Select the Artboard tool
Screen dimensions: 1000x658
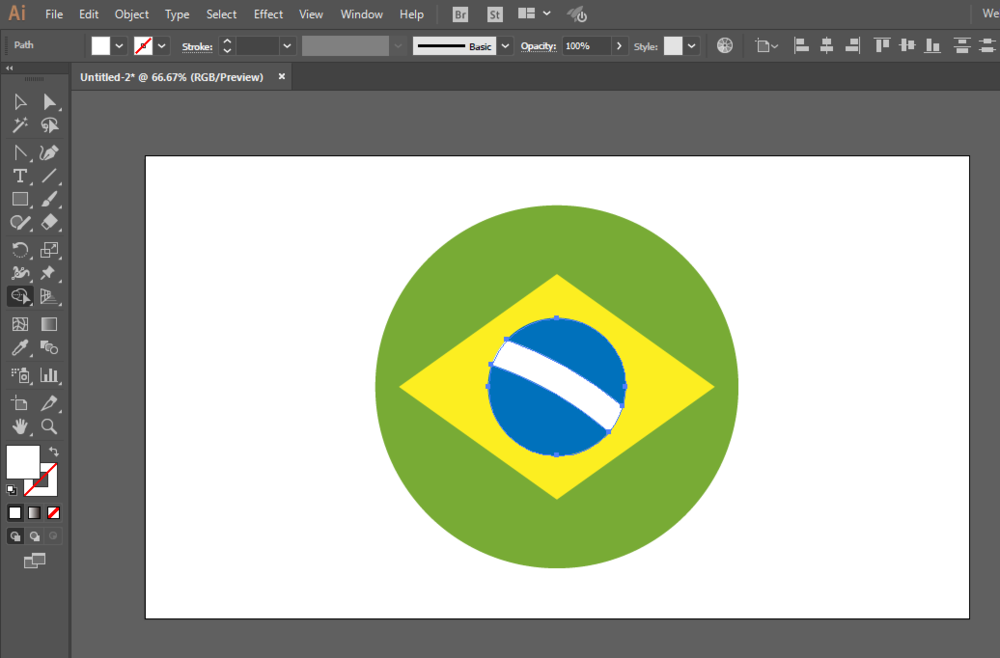click(20, 403)
